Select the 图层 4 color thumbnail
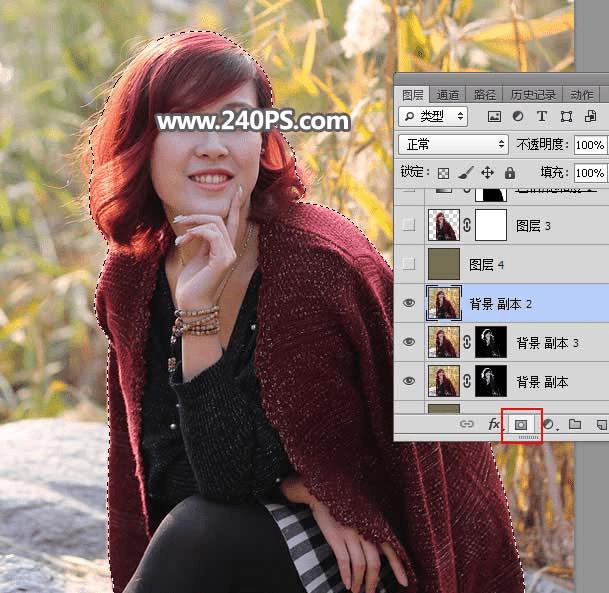 [444, 264]
